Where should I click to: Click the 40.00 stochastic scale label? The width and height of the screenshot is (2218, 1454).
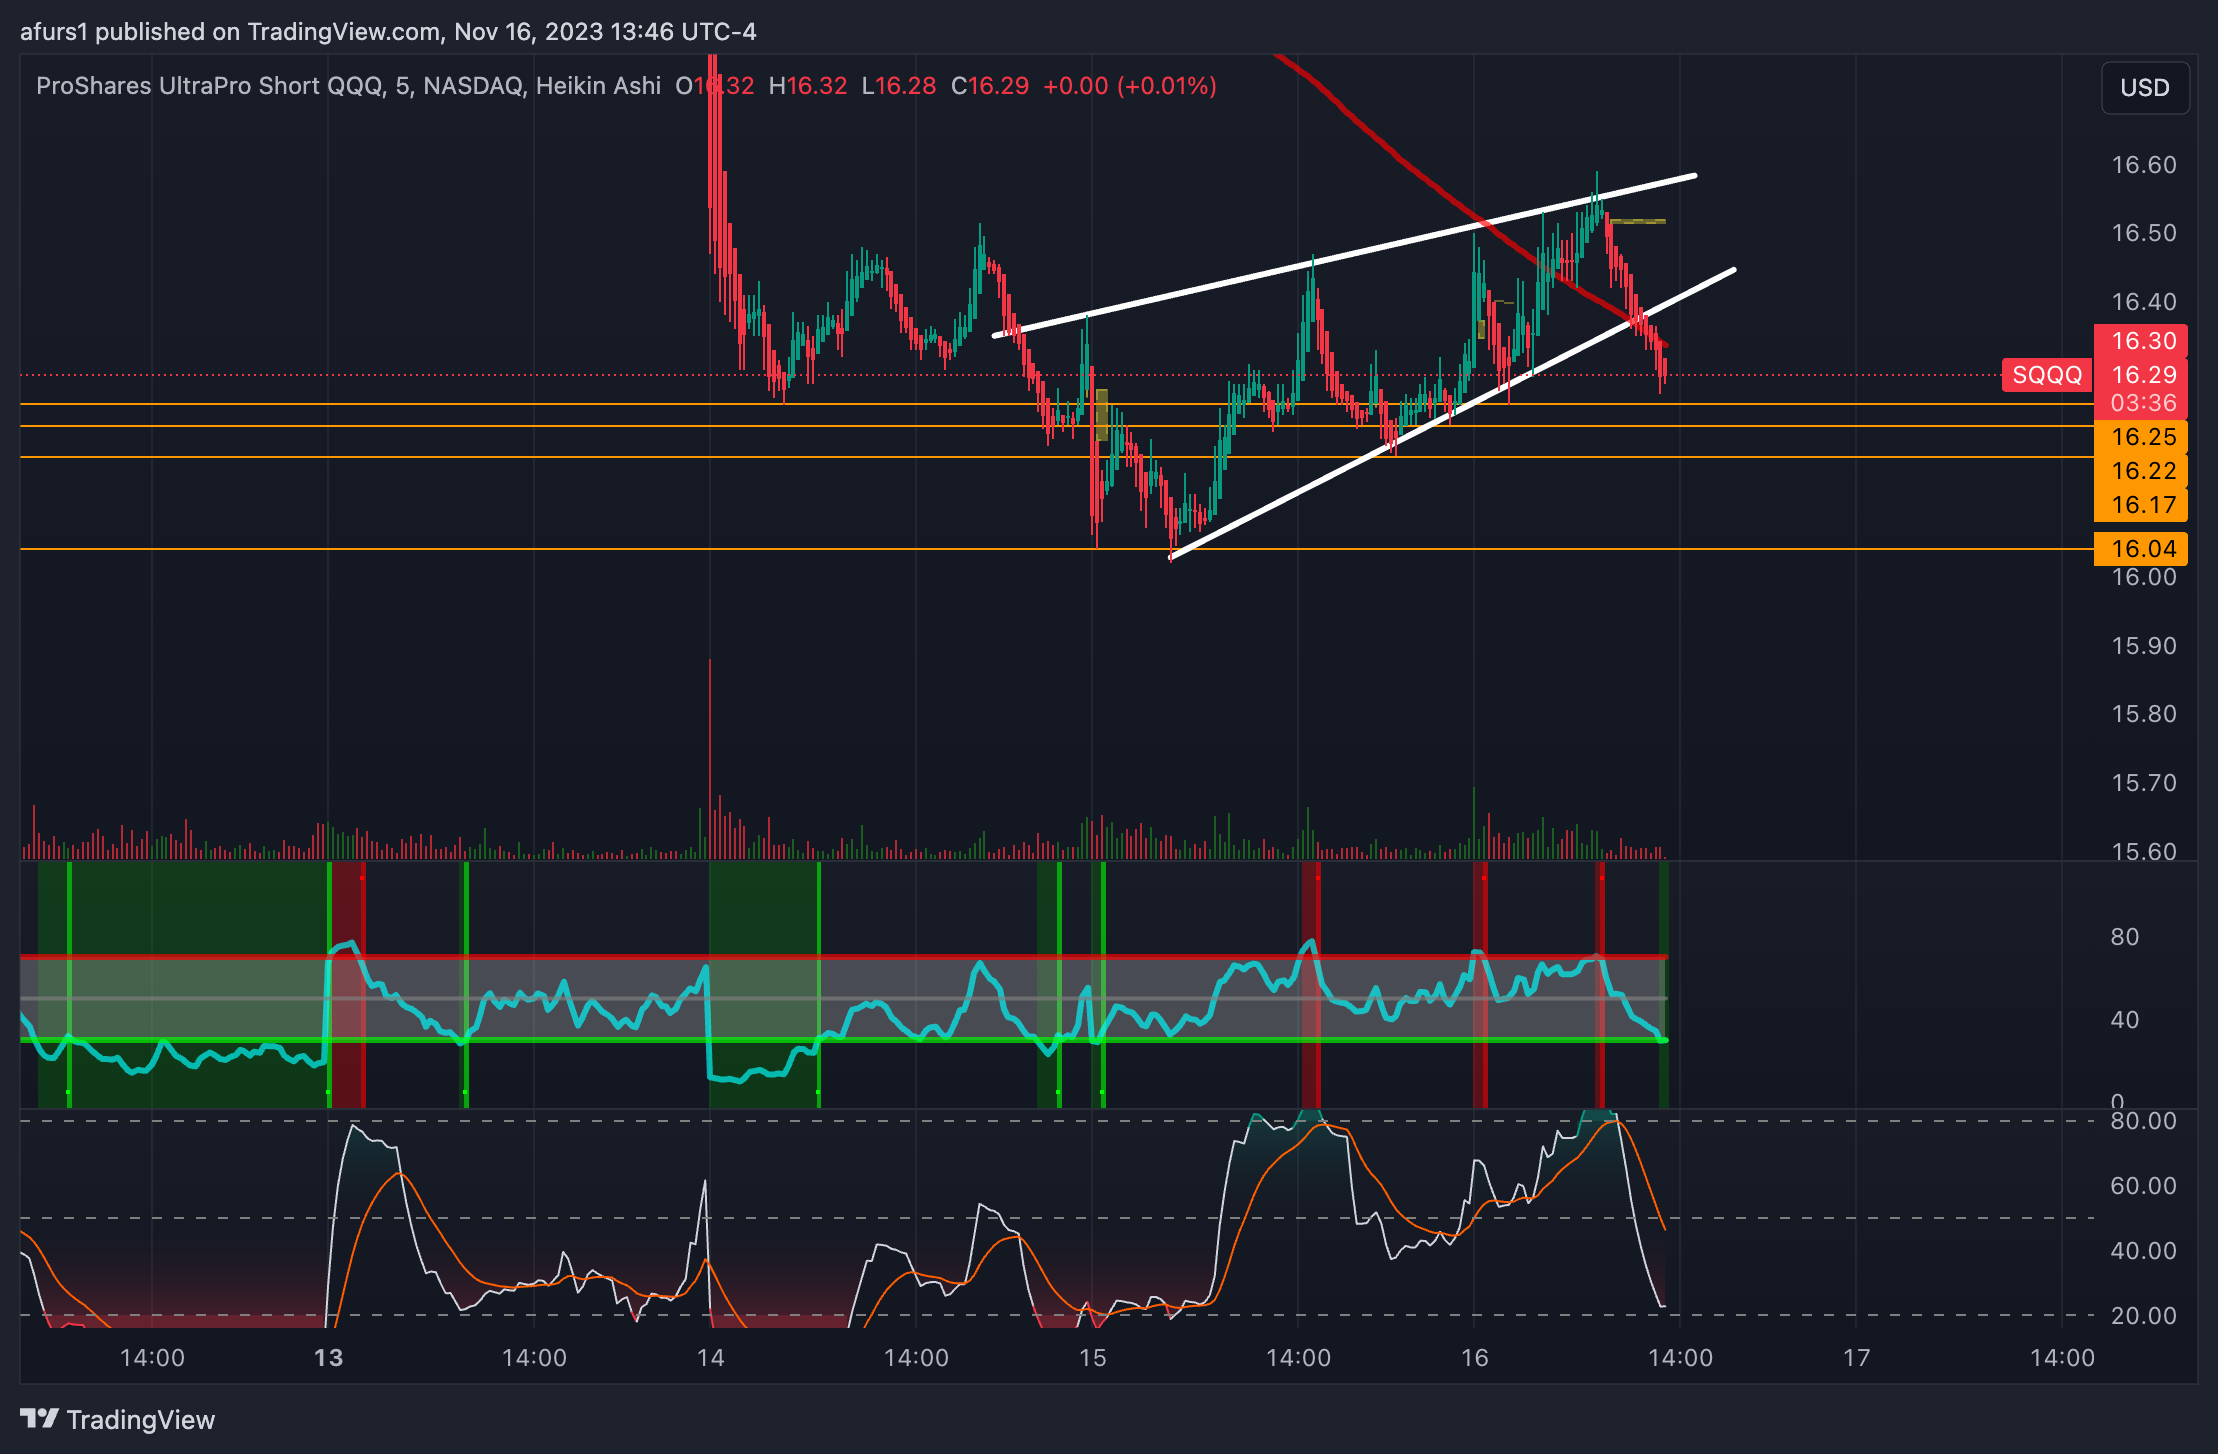2143,1251
